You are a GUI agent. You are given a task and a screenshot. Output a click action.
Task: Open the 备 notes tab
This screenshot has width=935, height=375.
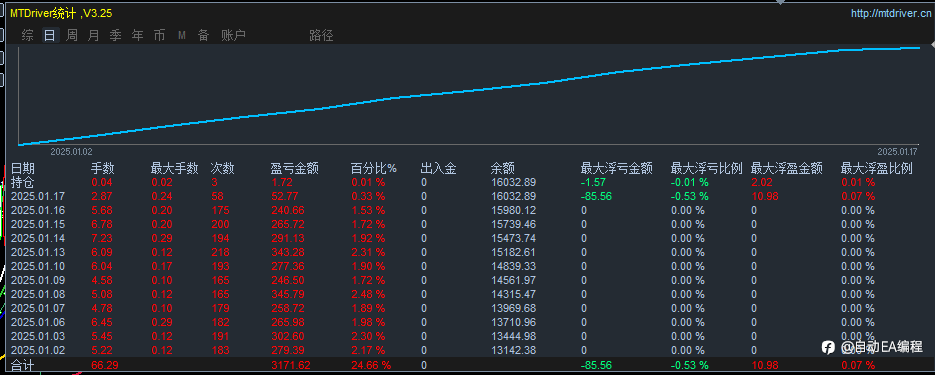[204, 36]
